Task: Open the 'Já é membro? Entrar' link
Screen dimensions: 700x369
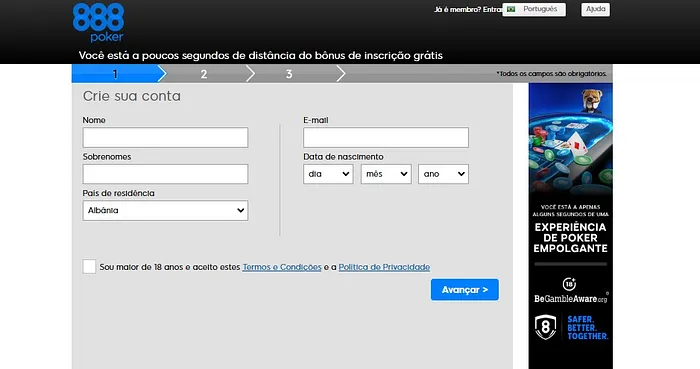Action: click(468, 9)
